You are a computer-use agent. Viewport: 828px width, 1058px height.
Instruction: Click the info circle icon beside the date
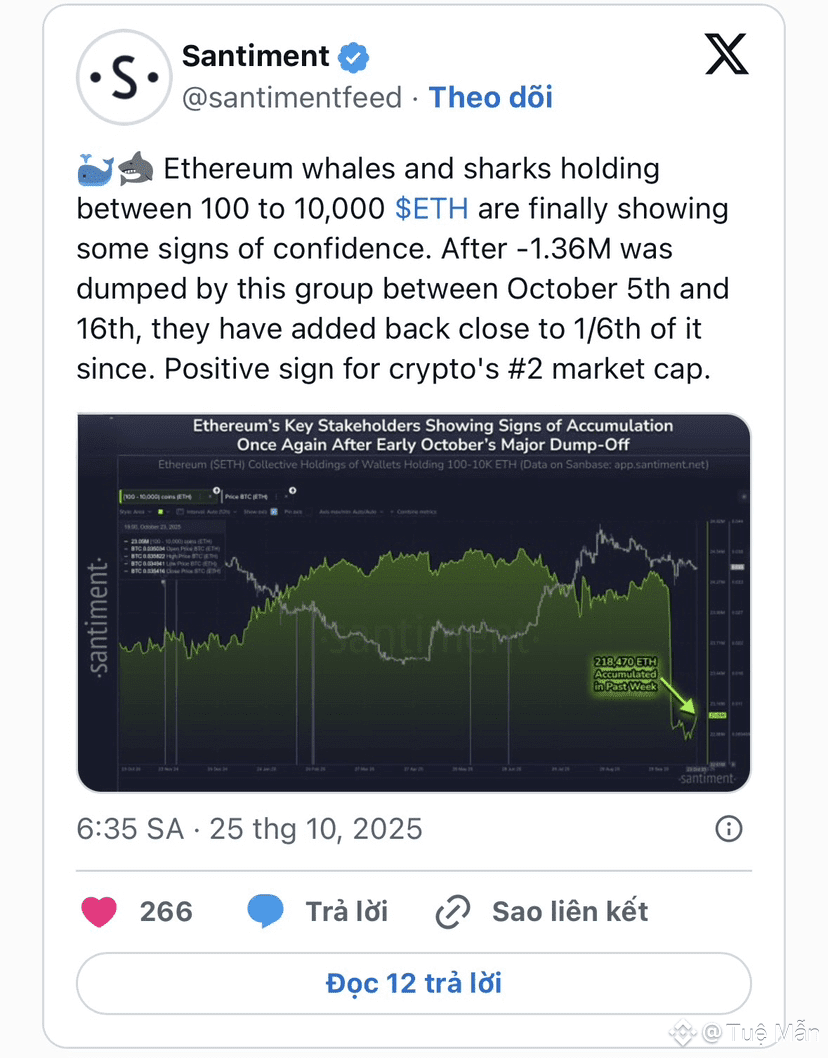click(729, 828)
